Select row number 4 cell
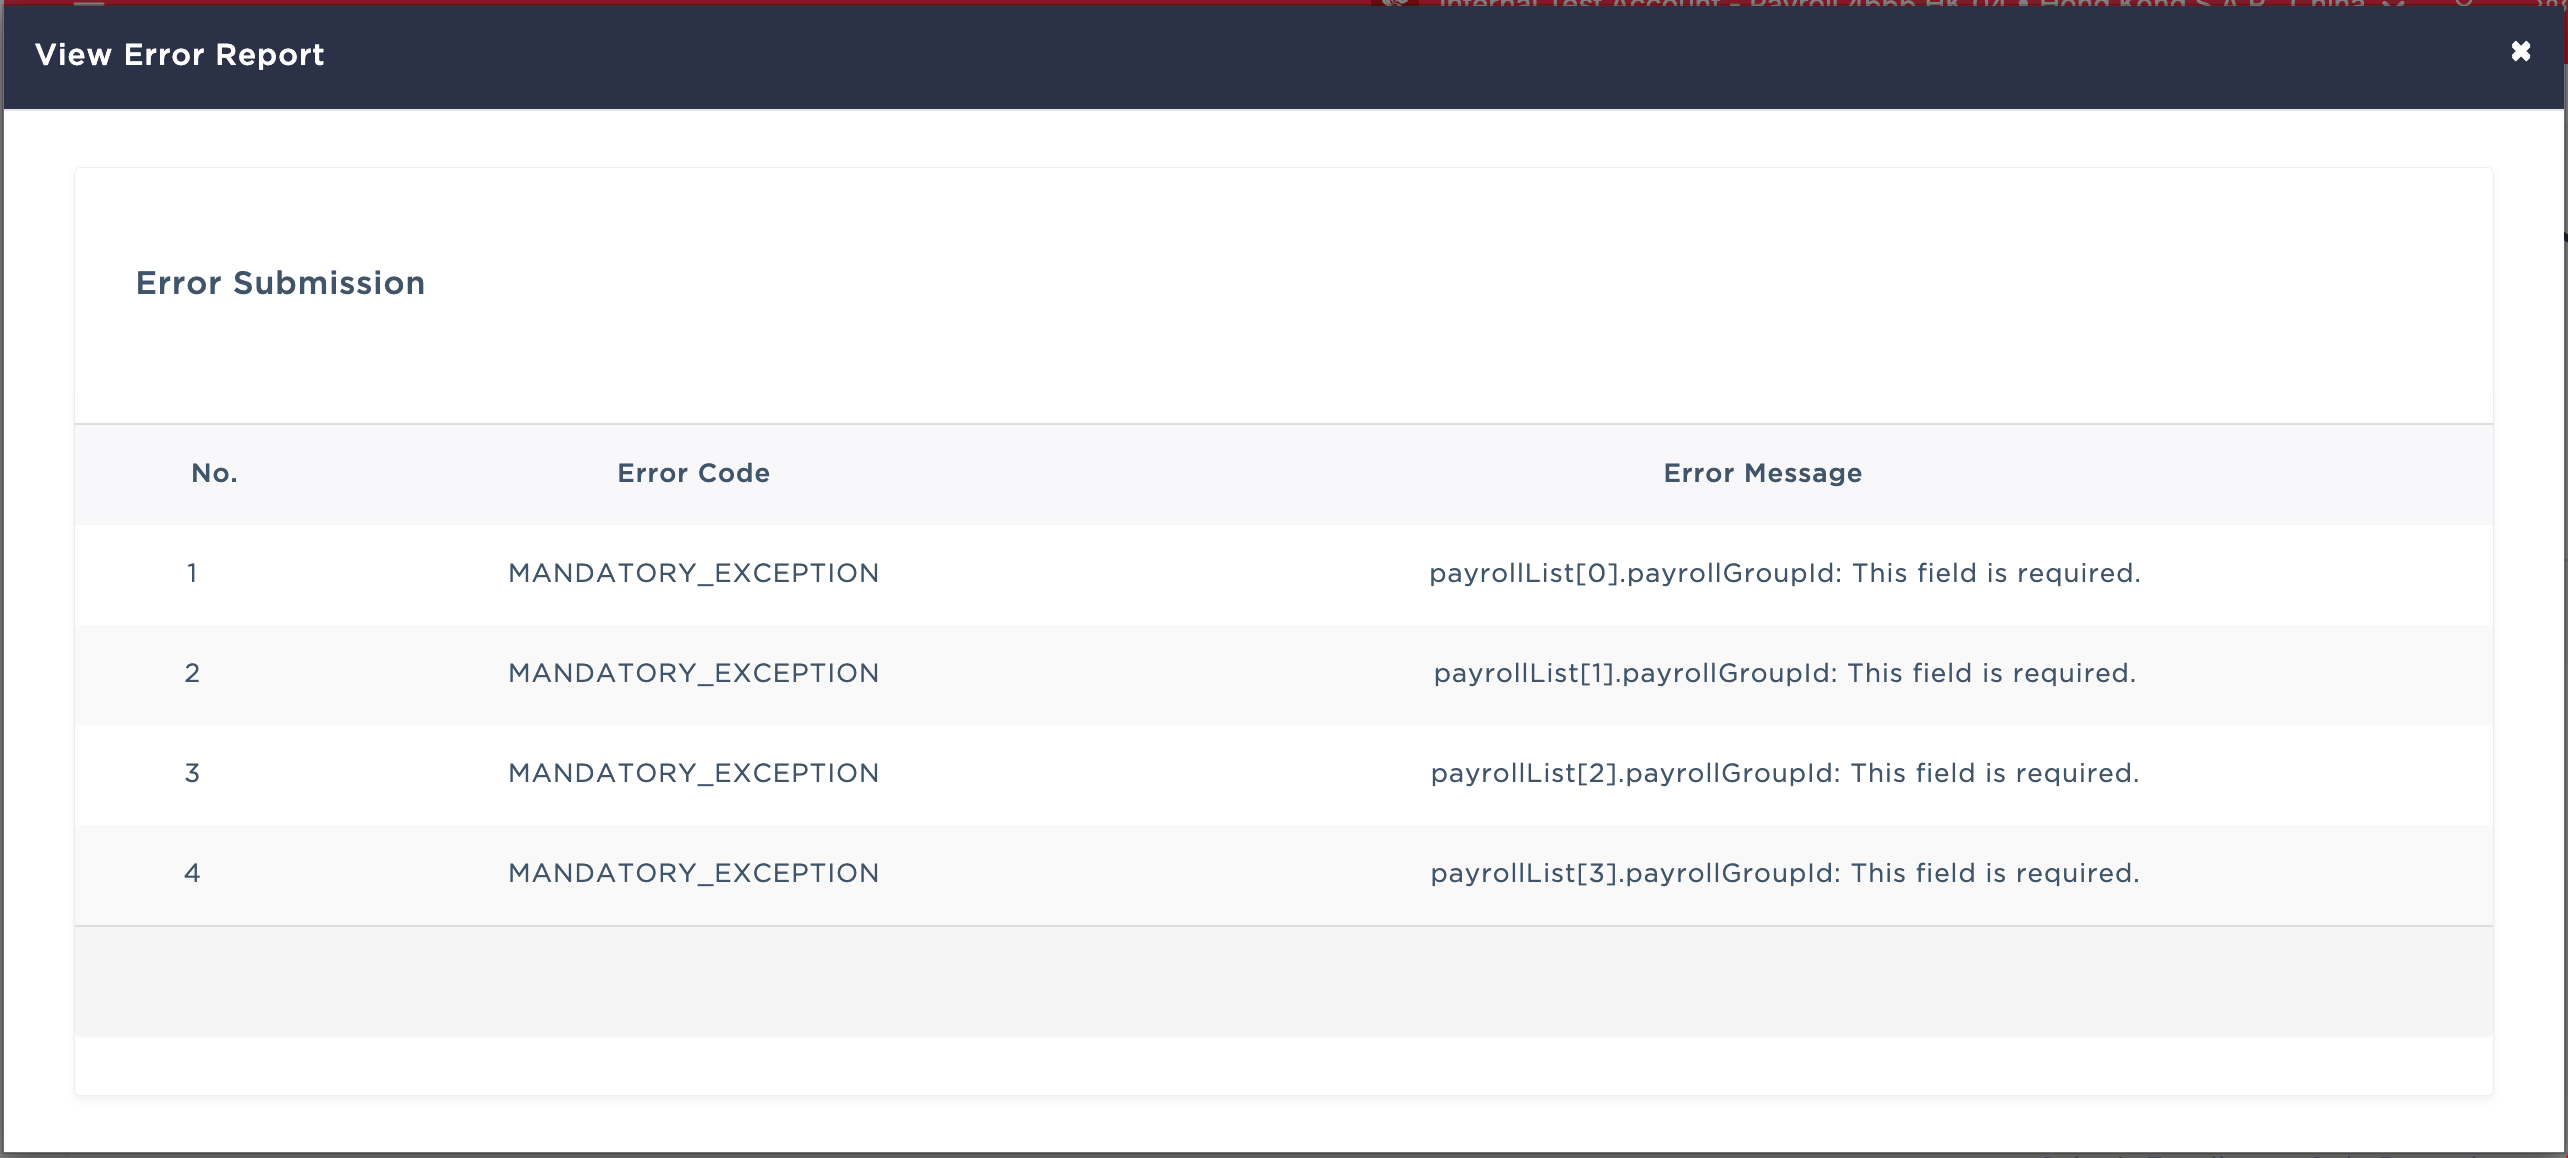Viewport: 2568px width, 1158px height. 192,873
